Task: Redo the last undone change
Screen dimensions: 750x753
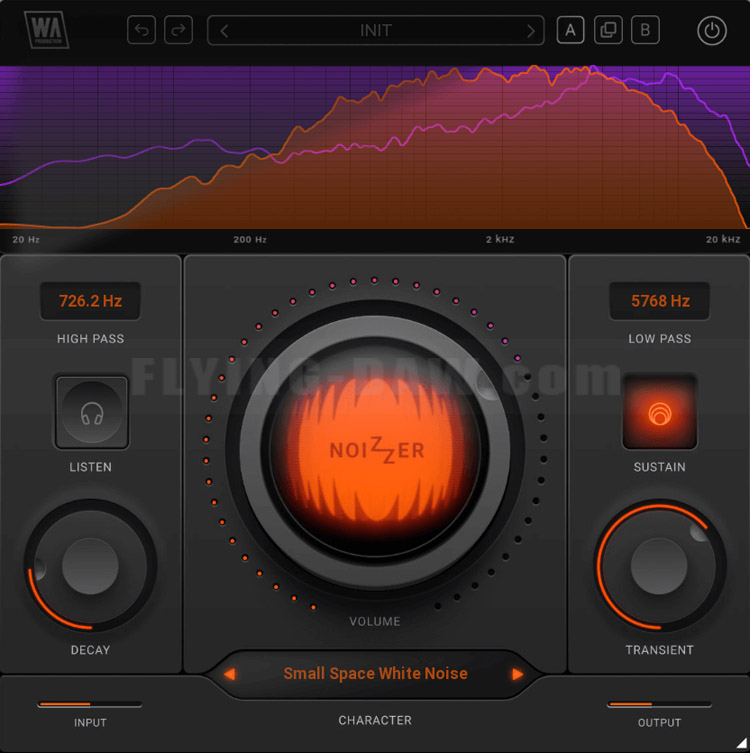Action: pos(178,30)
